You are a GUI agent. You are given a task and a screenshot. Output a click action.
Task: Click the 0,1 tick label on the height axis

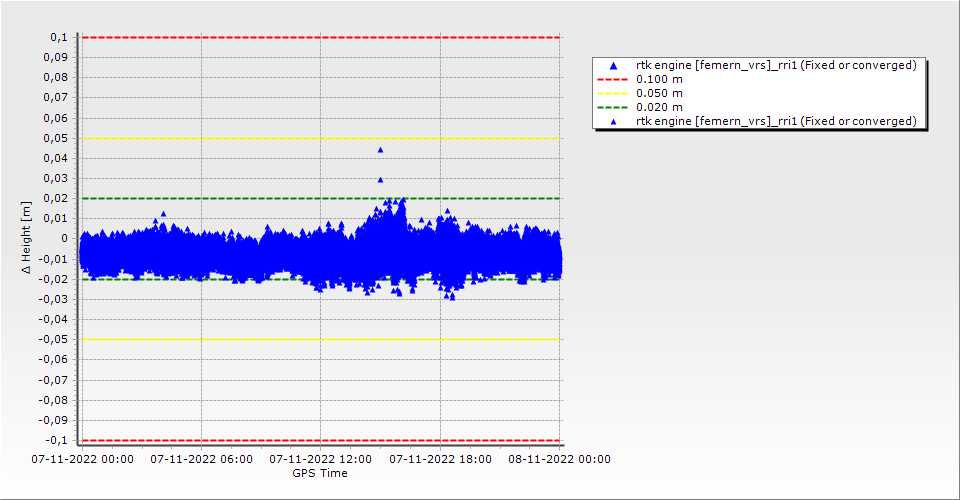58,37
